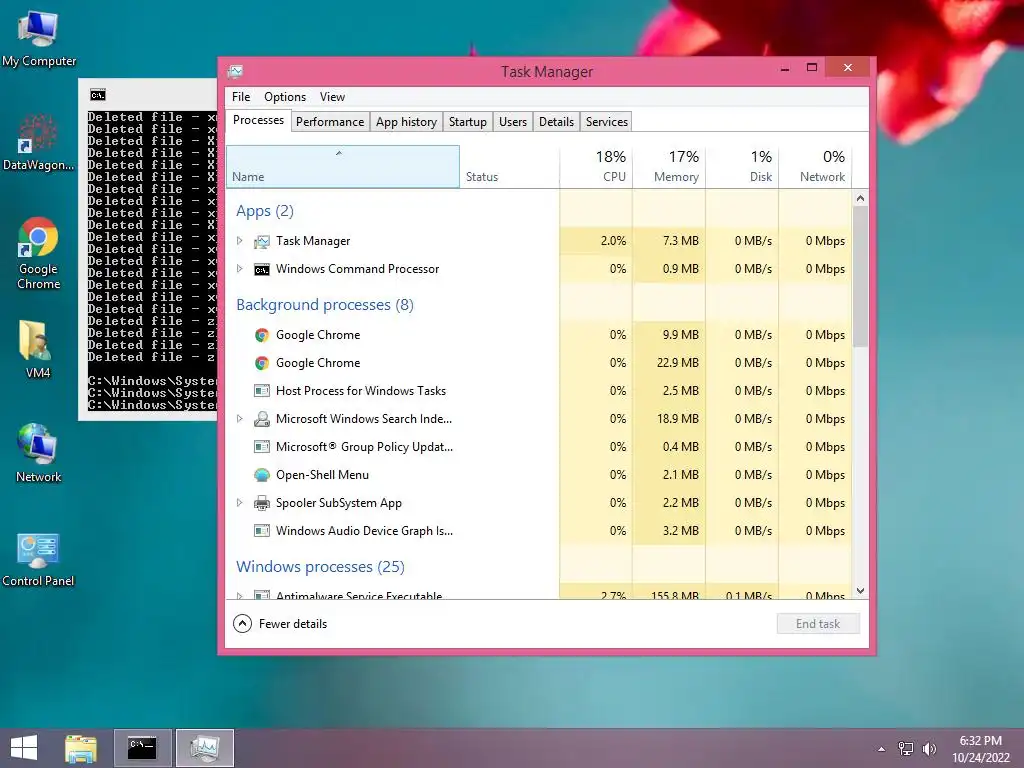Switch to the Performance tab
The width and height of the screenshot is (1024, 768).
coord(330,122)
